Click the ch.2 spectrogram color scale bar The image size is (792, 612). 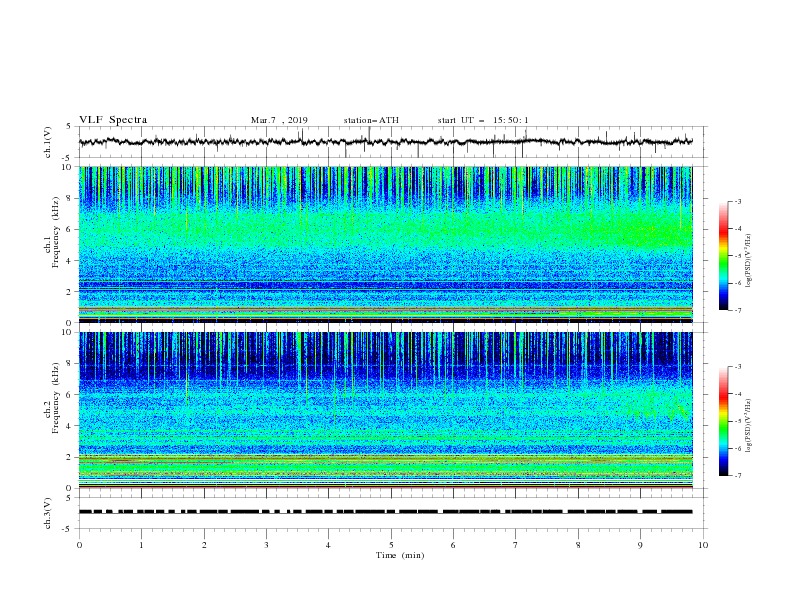pyautogui.click(x=723, y=421)
